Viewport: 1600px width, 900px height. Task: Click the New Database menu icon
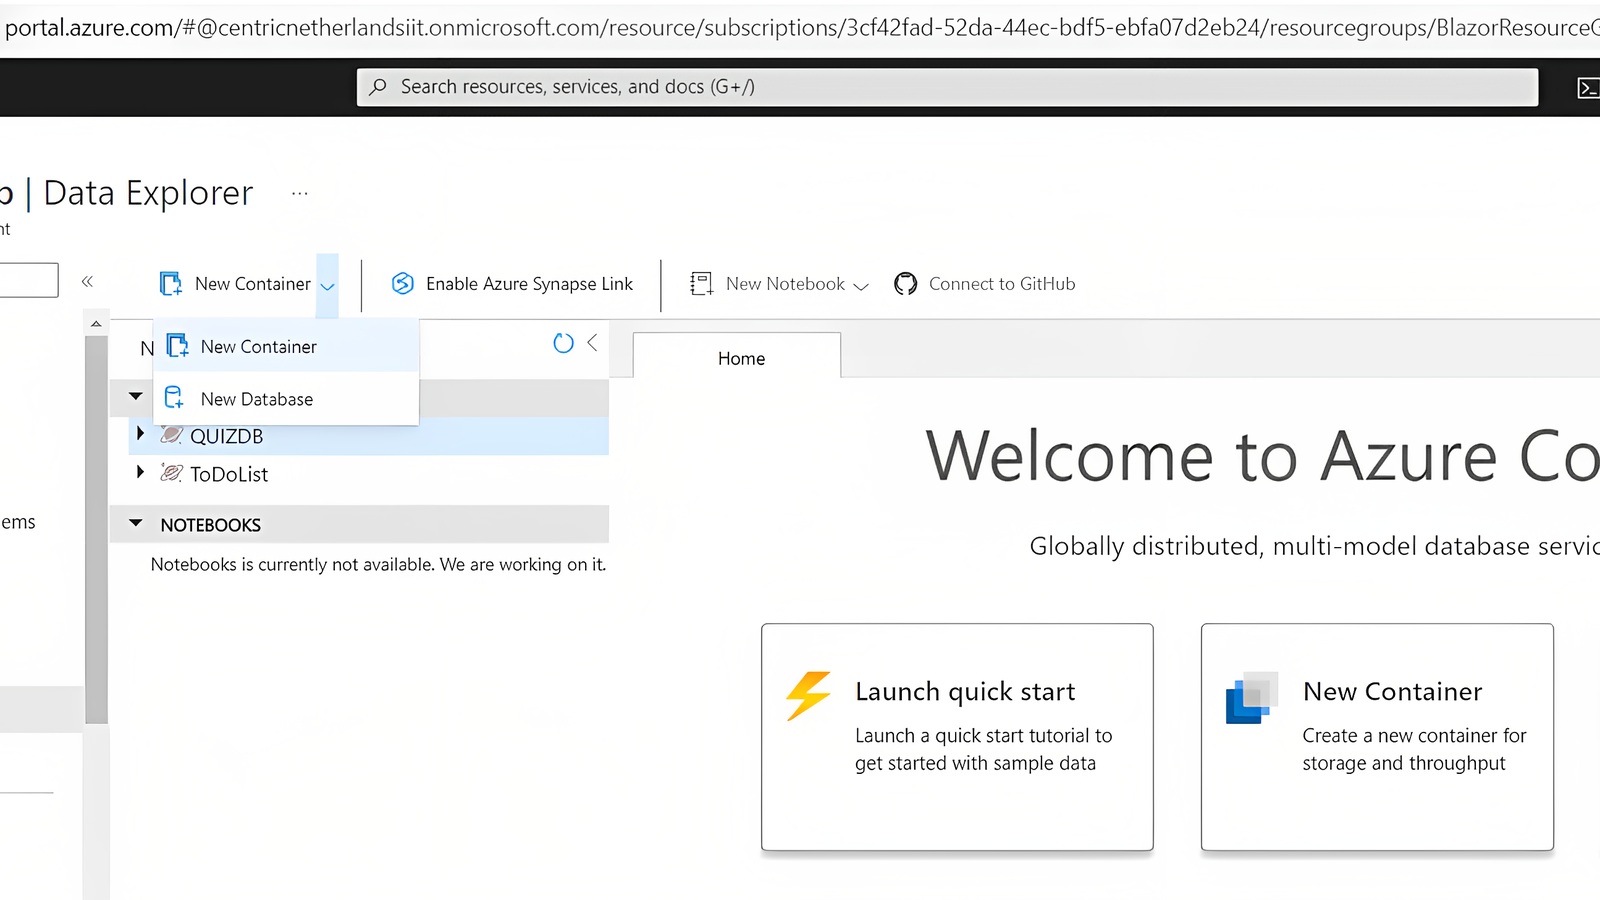[x=174, y=398]
